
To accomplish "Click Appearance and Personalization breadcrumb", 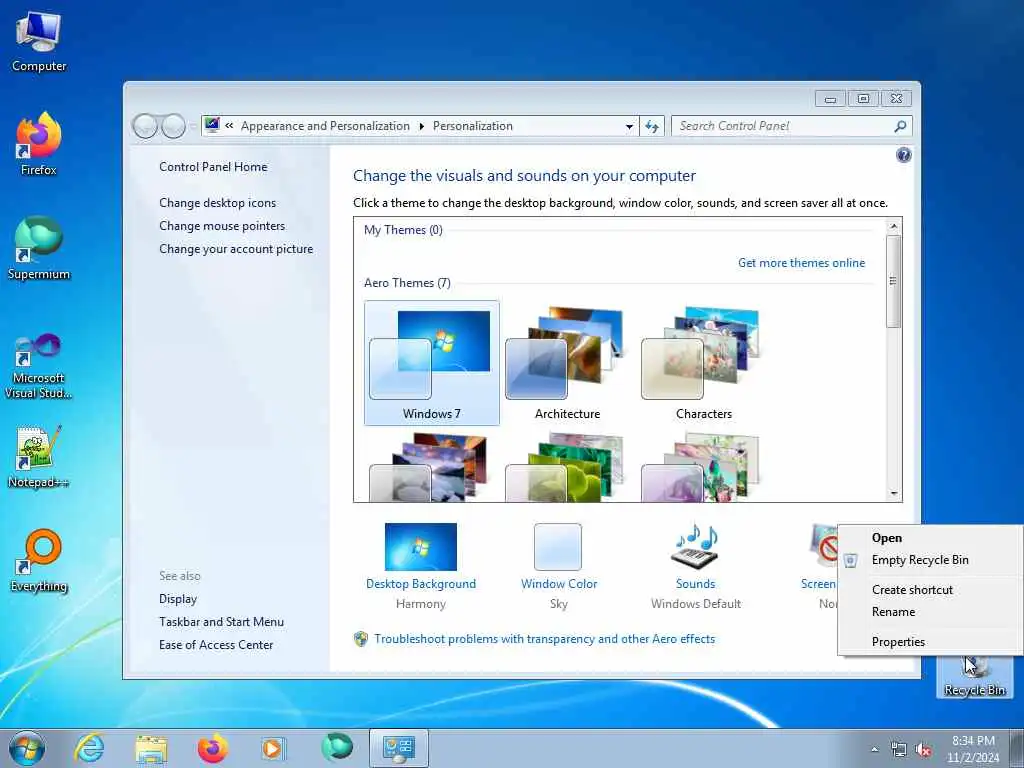I will [325, 126].
